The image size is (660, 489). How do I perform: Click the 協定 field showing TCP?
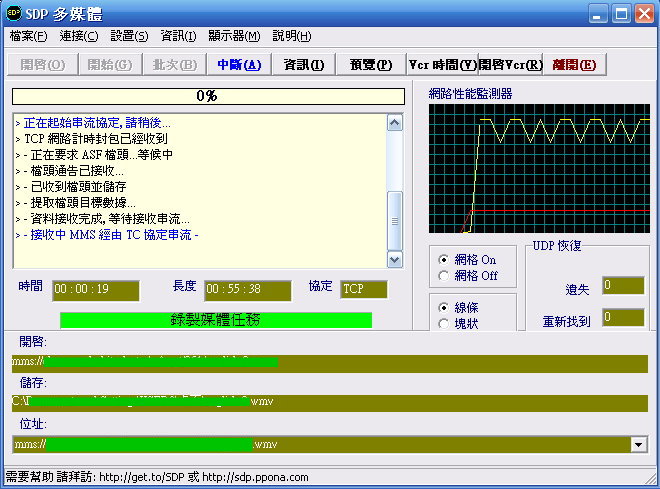tap(364, 290)
